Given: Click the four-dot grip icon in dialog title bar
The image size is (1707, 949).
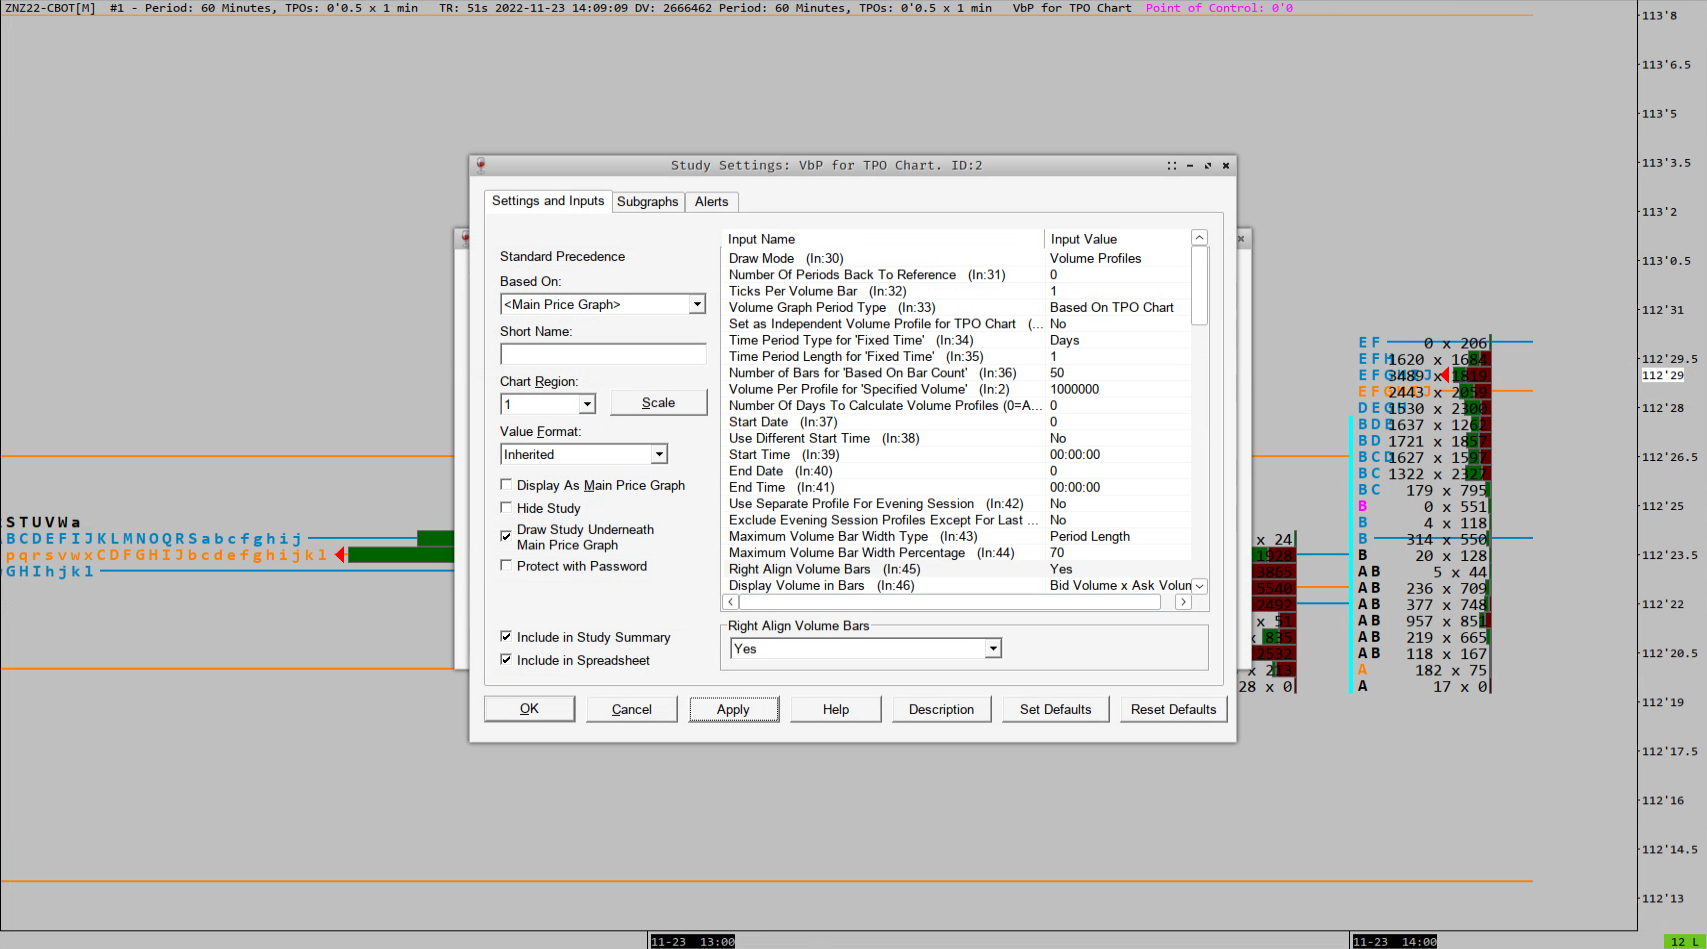Looking at the screenshot, I should [1172, 166].
